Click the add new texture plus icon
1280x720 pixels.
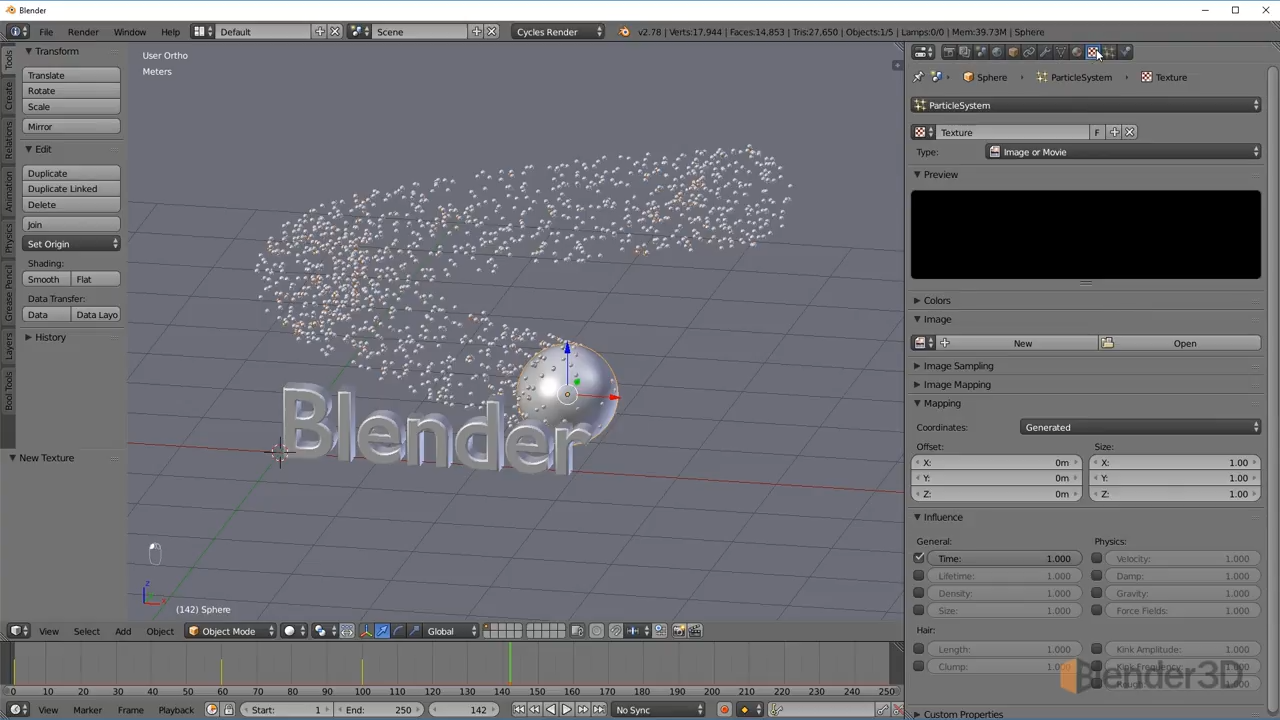tap(1115, 132)
